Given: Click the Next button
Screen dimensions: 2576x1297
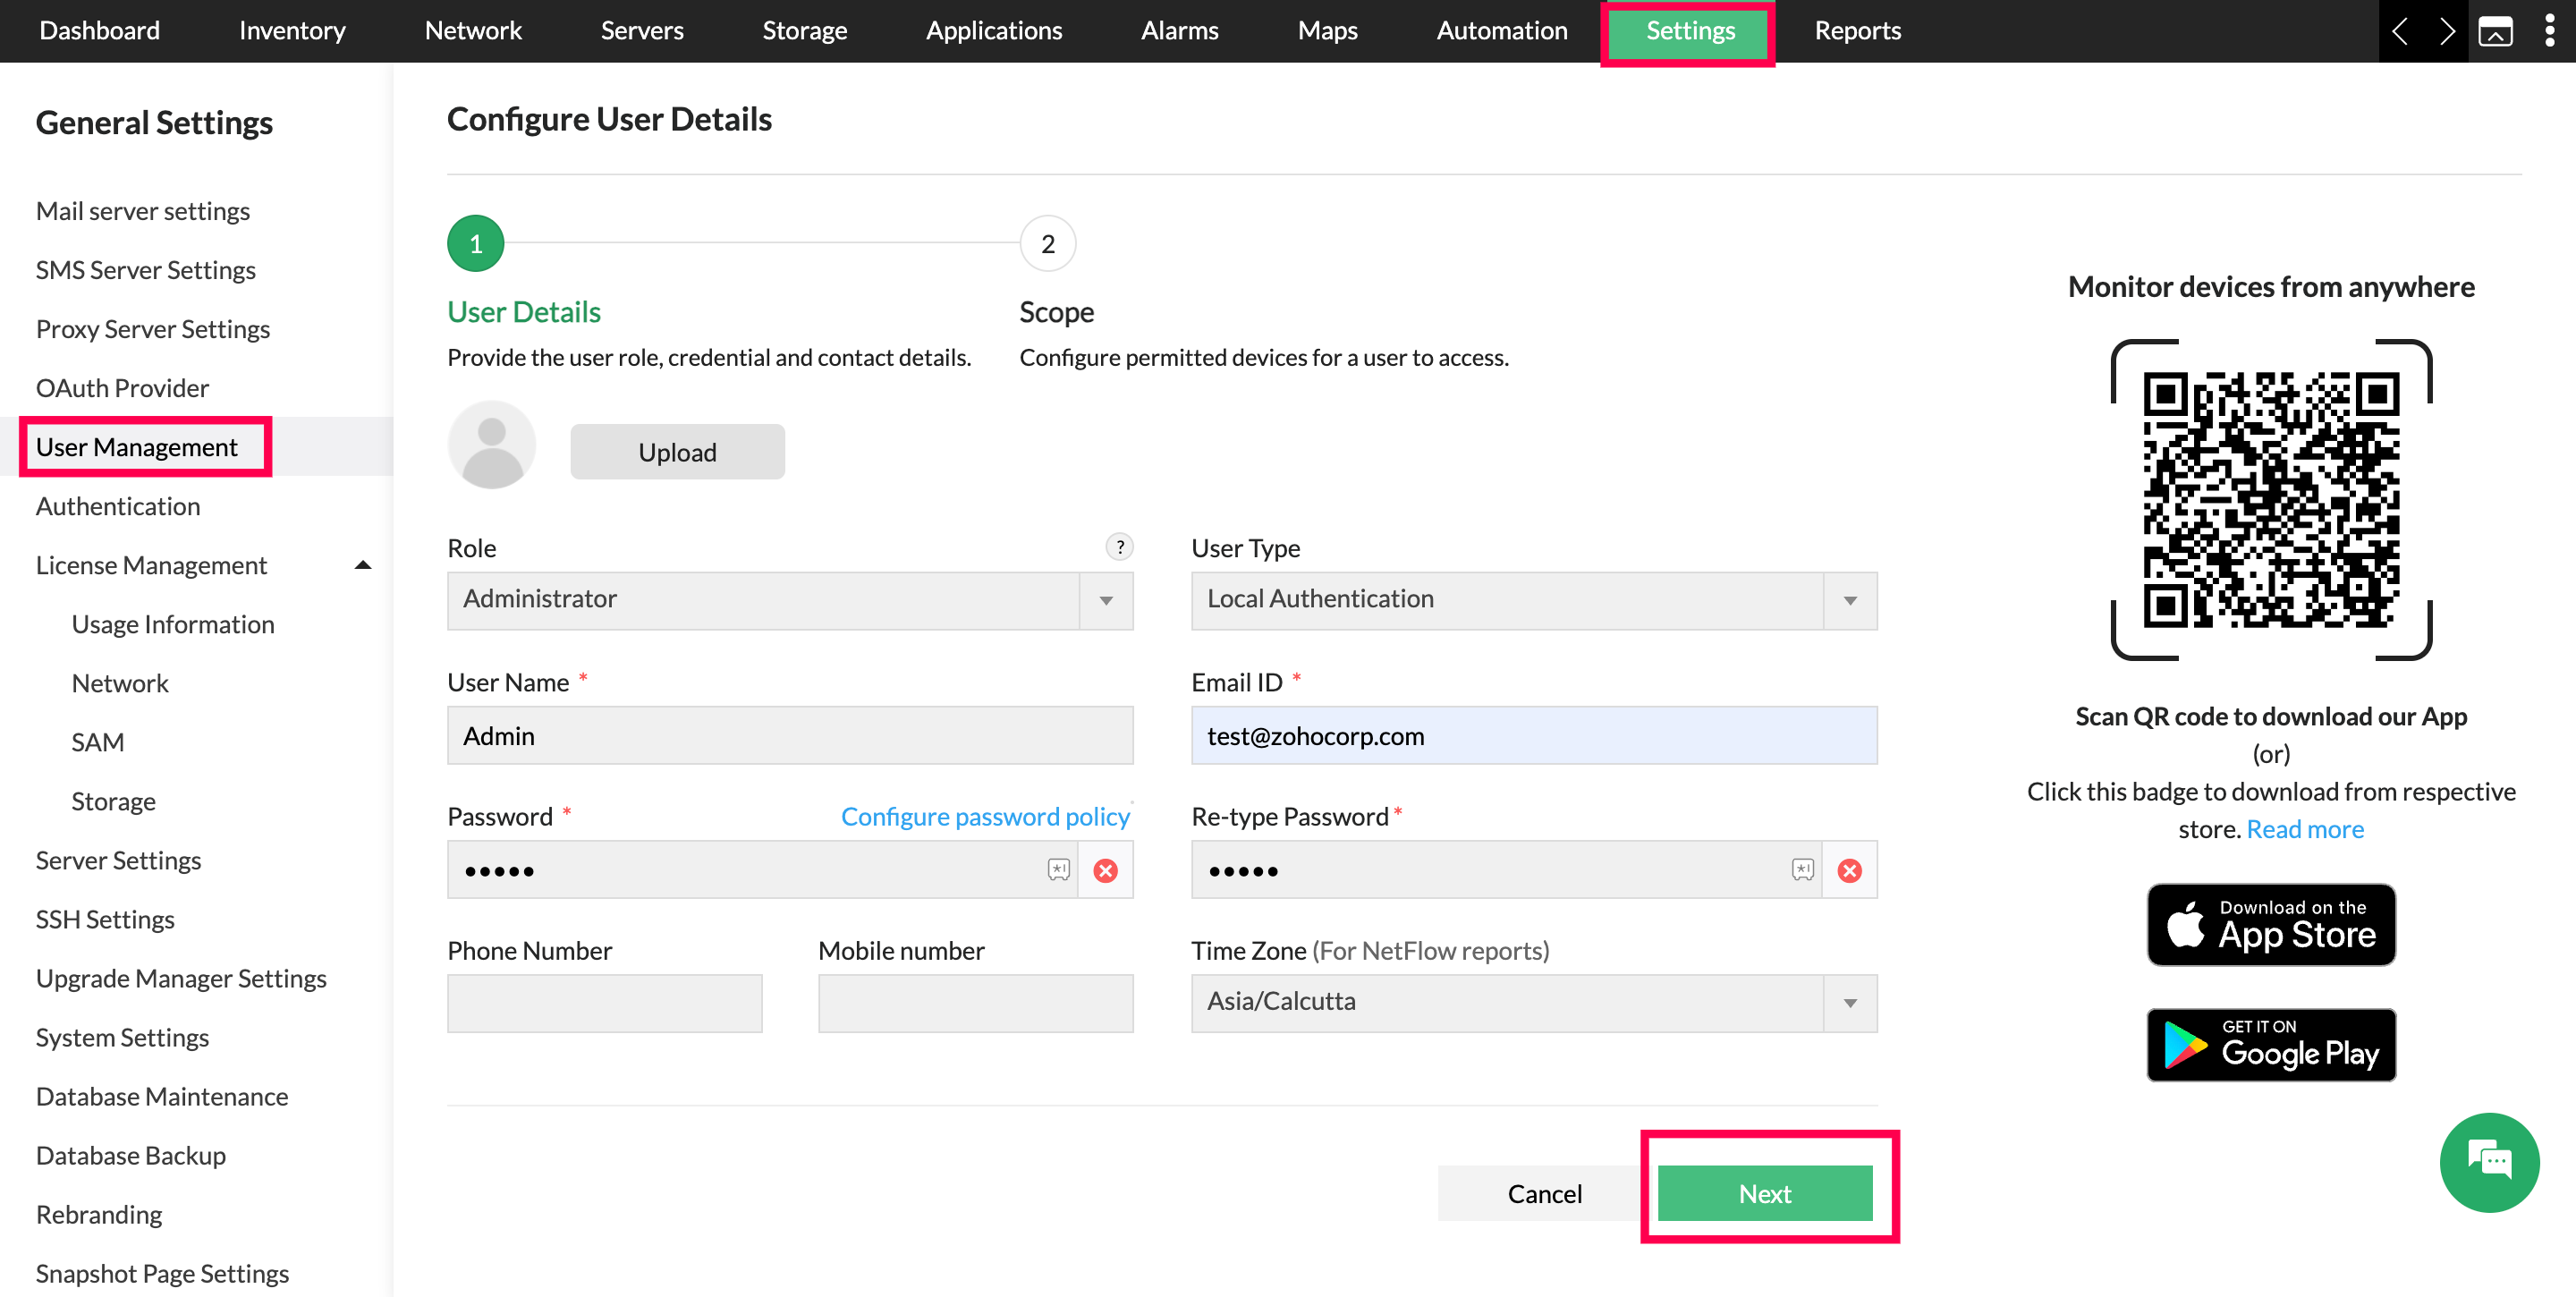Looking at the screenshot, I should click(x=1764, y=1193).
